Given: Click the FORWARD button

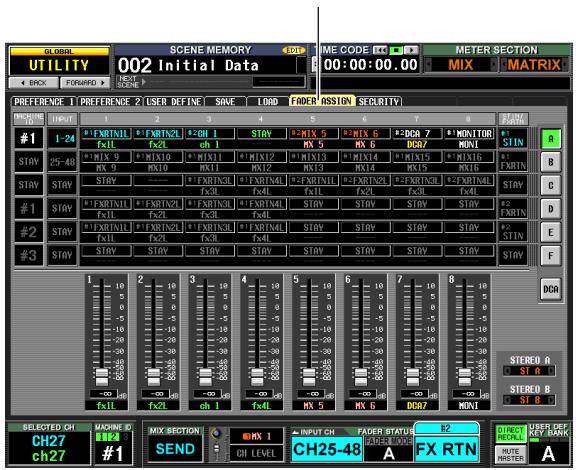Looking at the screenshot, I should (85, 83).
